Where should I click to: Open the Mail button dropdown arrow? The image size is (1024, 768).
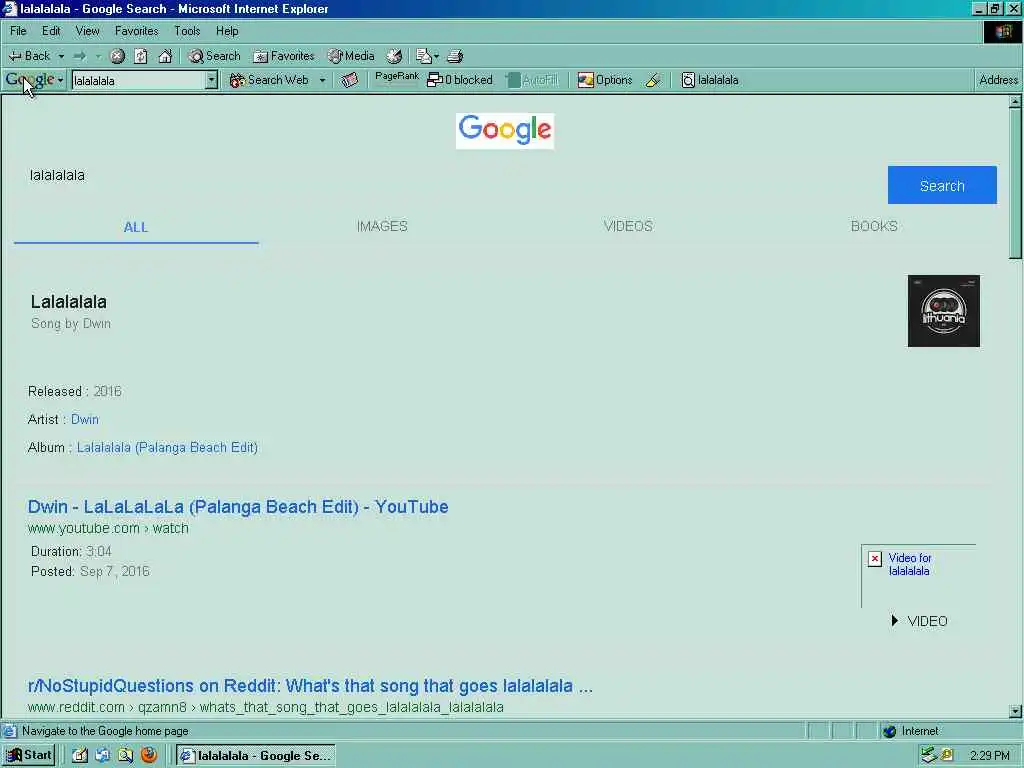point(436,56)
